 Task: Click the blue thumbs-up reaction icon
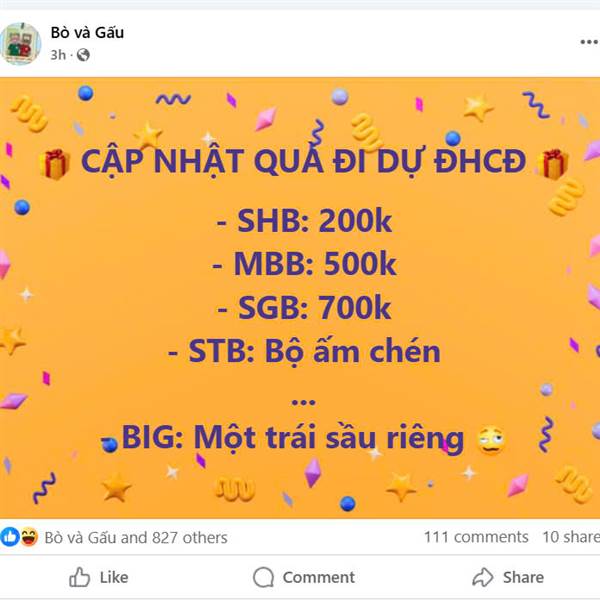pos(10,537)
